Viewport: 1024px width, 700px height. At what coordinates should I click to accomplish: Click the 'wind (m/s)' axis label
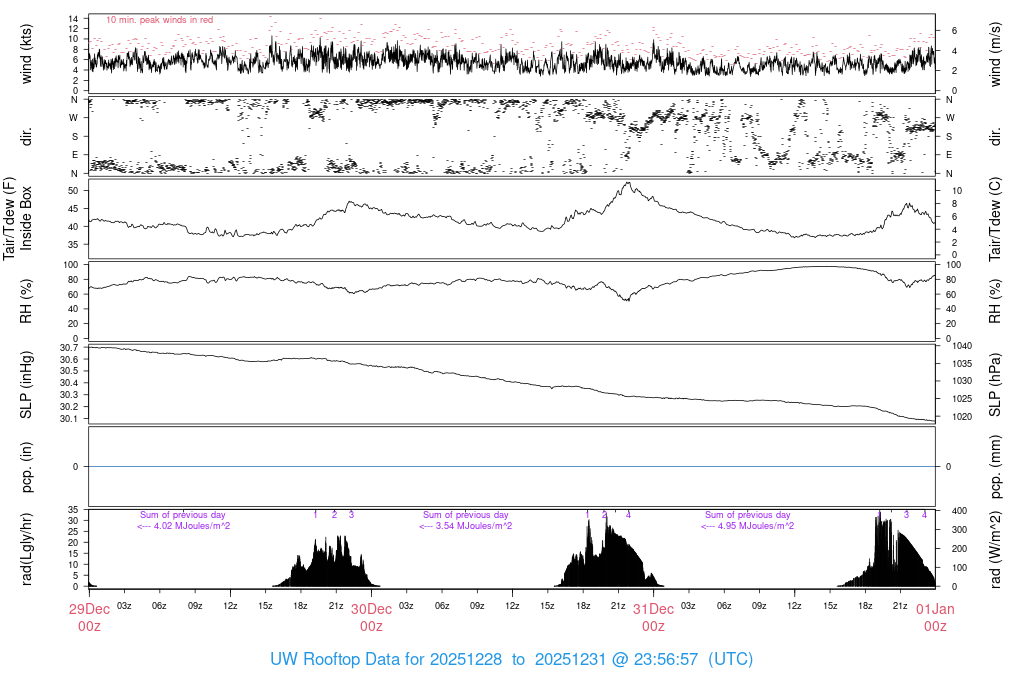(x=995, y=54)
